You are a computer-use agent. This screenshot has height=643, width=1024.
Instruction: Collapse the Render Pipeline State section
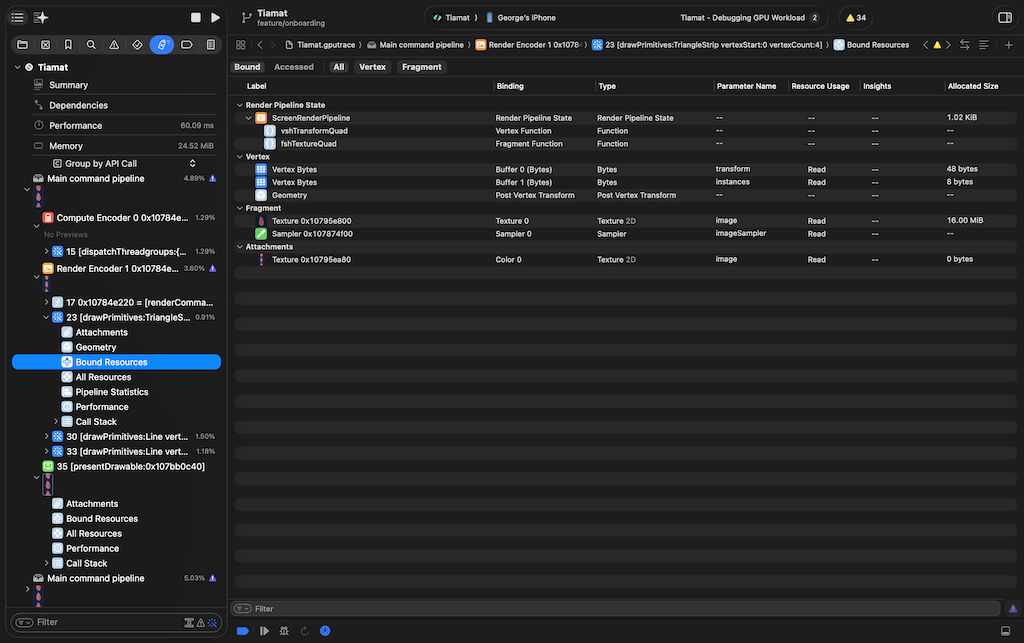click(240, 105)
